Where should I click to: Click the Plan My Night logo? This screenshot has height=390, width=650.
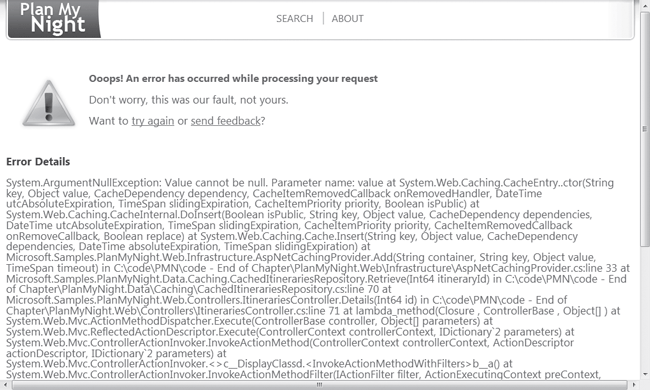[54, 19]
